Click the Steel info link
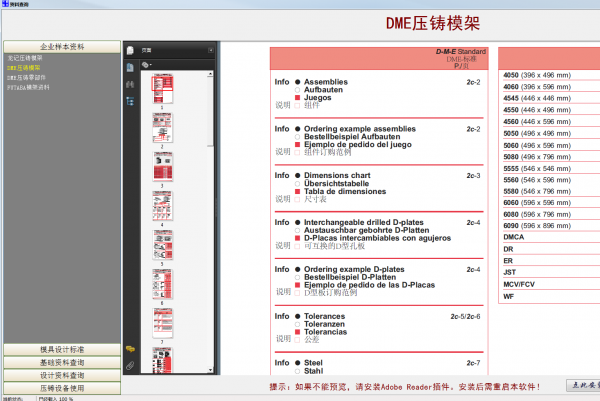Screen dimensions: 600x401 pyautogui.click(x=313, y=363)
